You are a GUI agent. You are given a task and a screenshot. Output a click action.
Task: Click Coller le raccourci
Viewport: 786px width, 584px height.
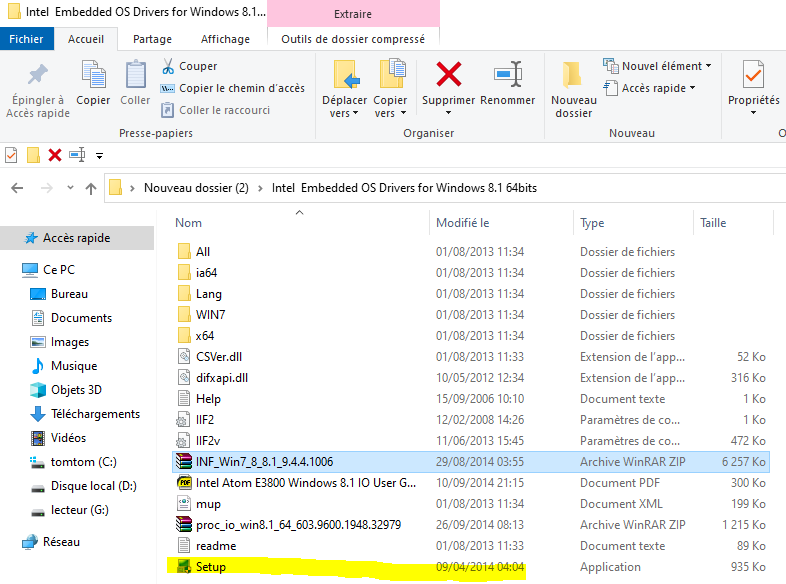coord(216,110)
